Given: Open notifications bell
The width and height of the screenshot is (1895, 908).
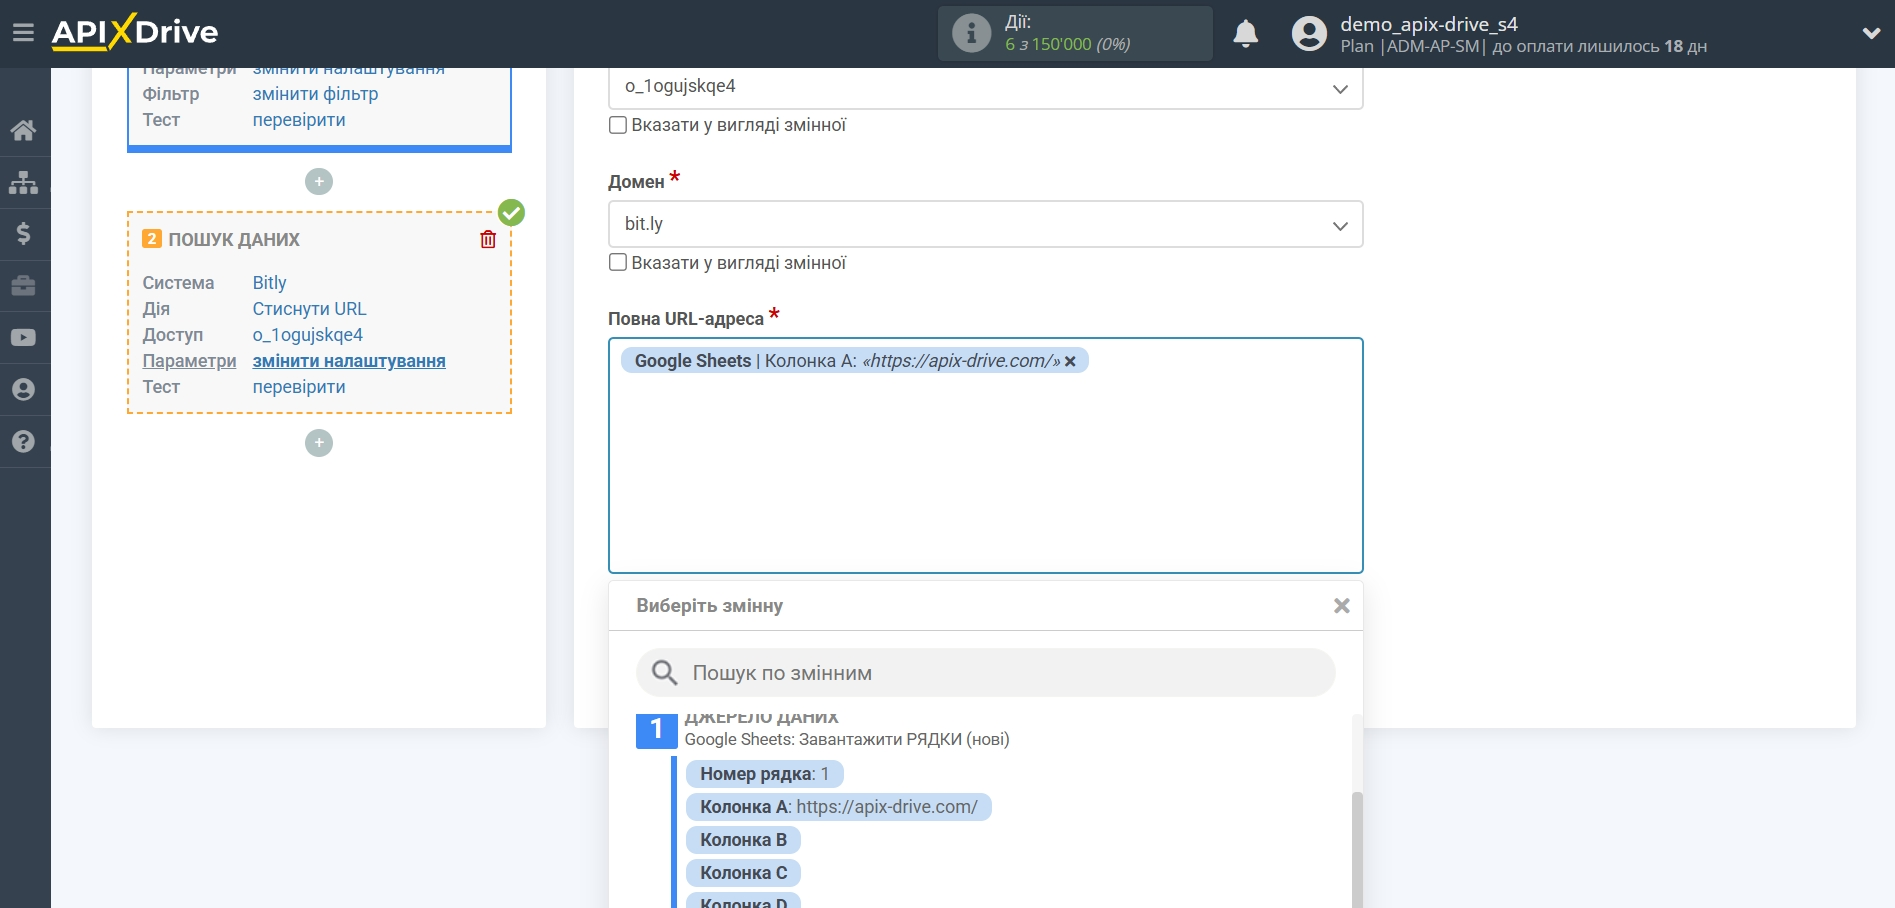Looking at the screenshot, I should [x=1245, y=34].
